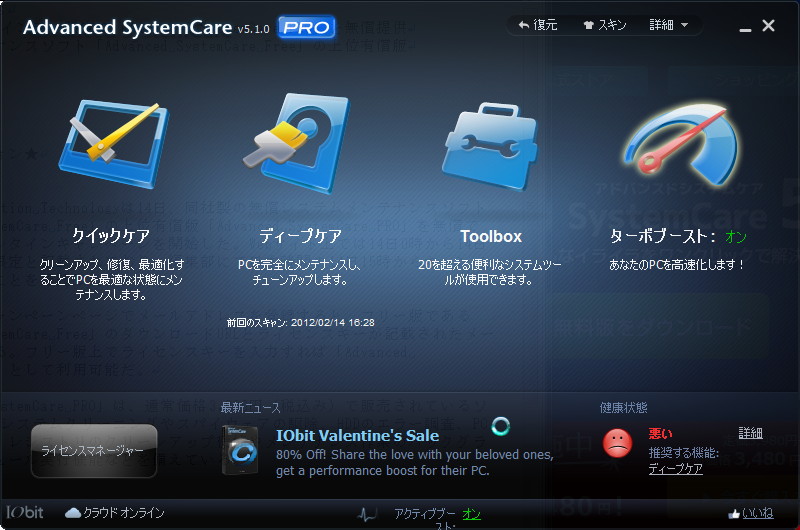
Task: Select the Toolbox title label
Action: point(491,236)
